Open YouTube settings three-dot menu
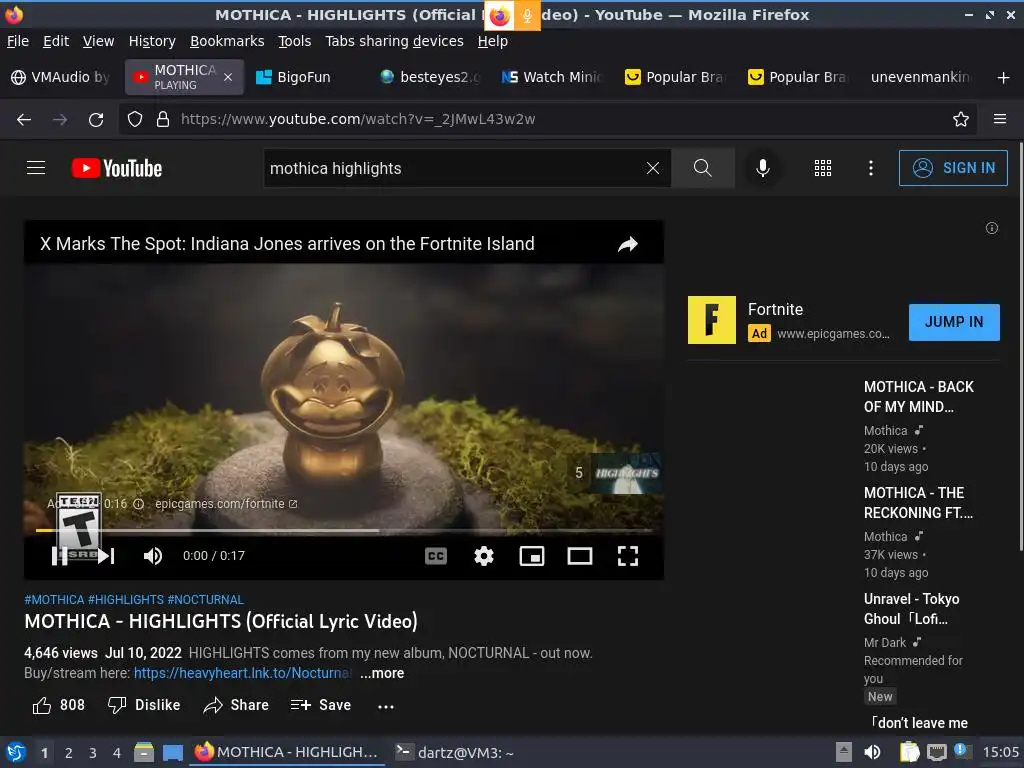Viewport: 1024px width, 768px height. coord(871,168)
